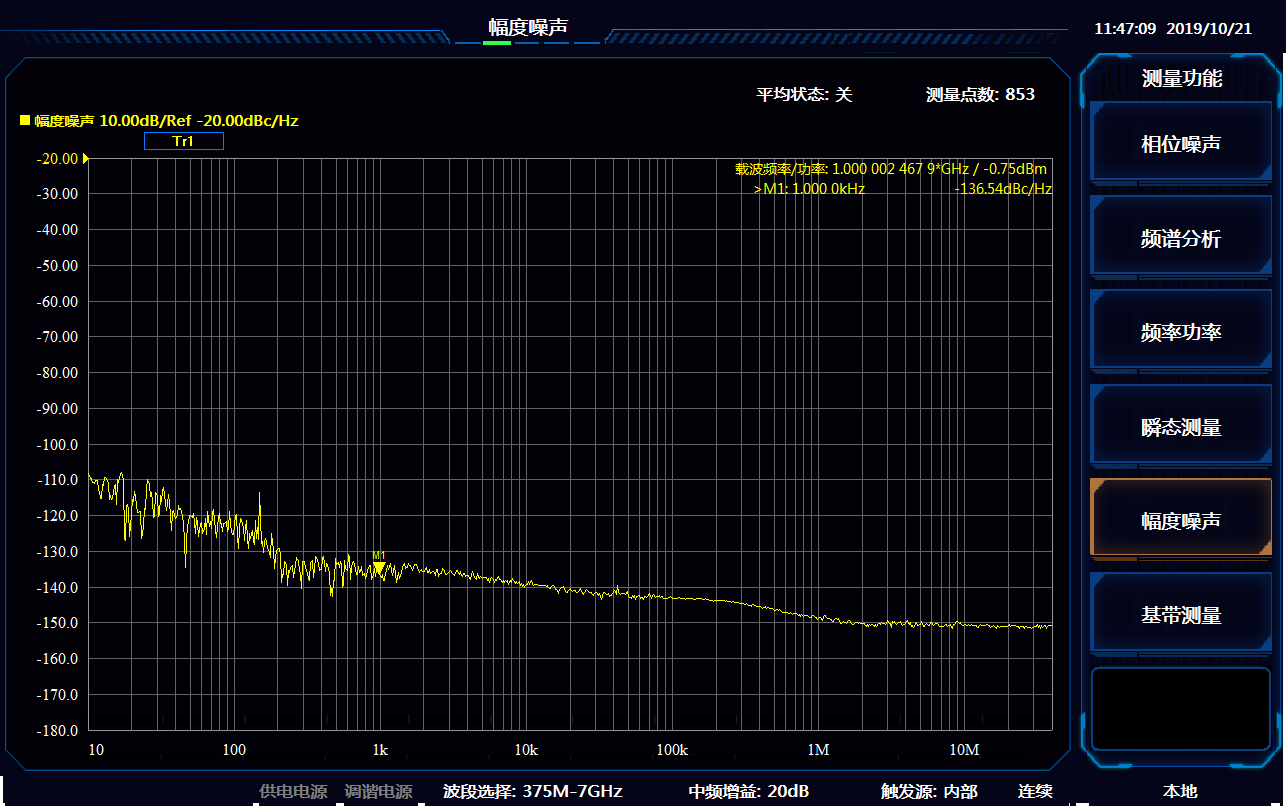Click the yellow reference level arrow at -20.00
1286x806 pixels.
[x=86, y=158]
